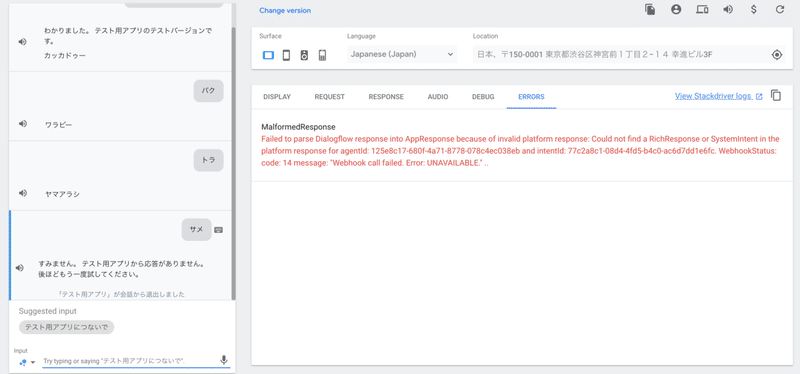Click the keyboard icon next to サメ
Viewport: 800px width, 374px height.
[x=218, y=230]
